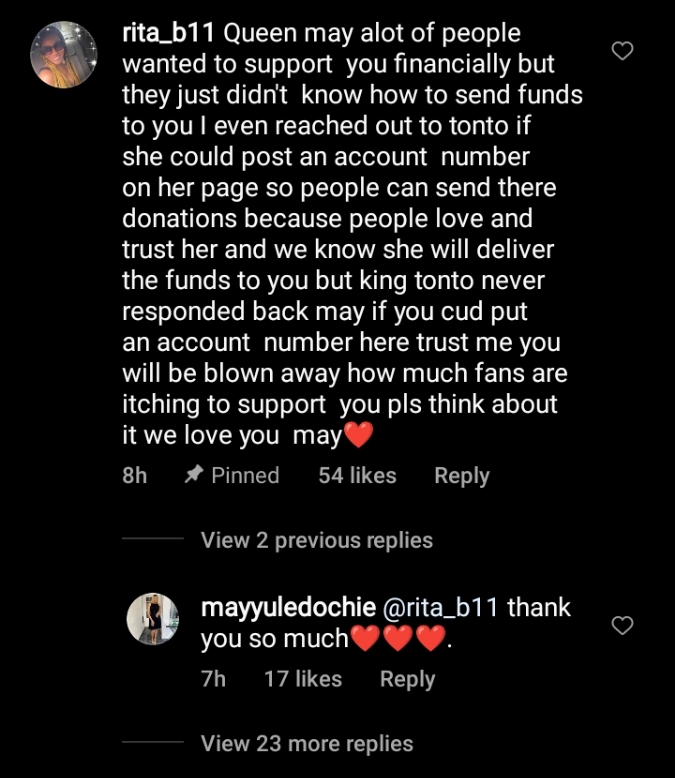View the 54 likes list

click(357, 476)
